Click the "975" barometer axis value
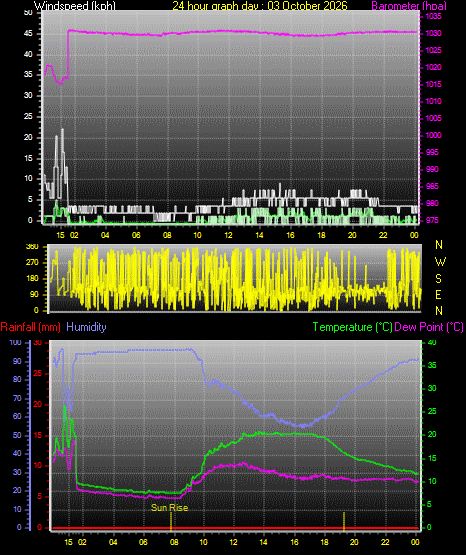This screenshot has width=466, height=555. [x=432, y=220]
